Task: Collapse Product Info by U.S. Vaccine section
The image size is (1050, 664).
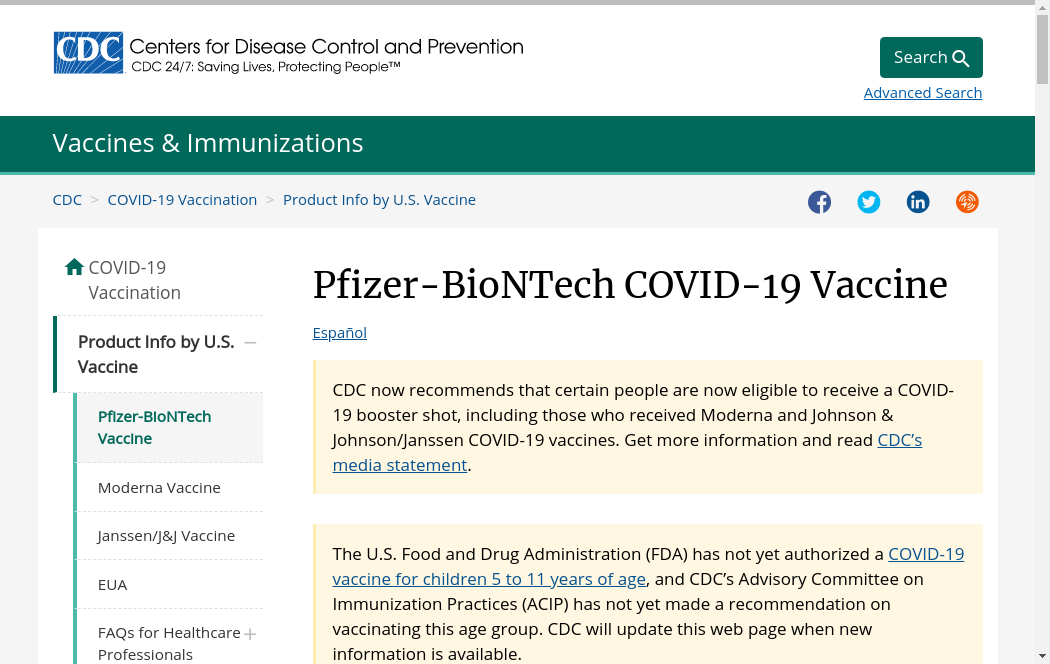Action: pyautogui.click(x=250, y=342)
